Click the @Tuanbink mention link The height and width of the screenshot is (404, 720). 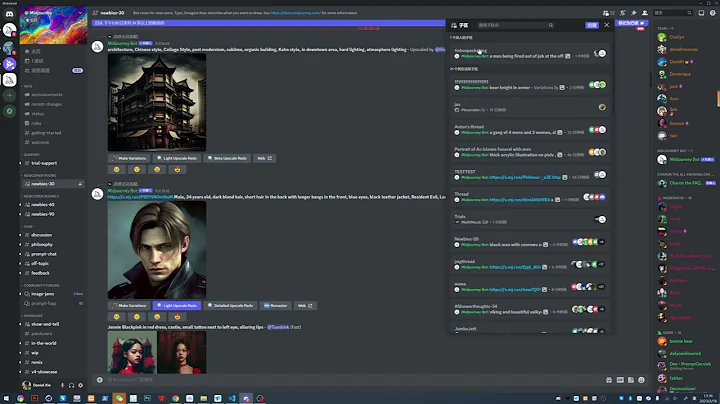pos(278,327)
